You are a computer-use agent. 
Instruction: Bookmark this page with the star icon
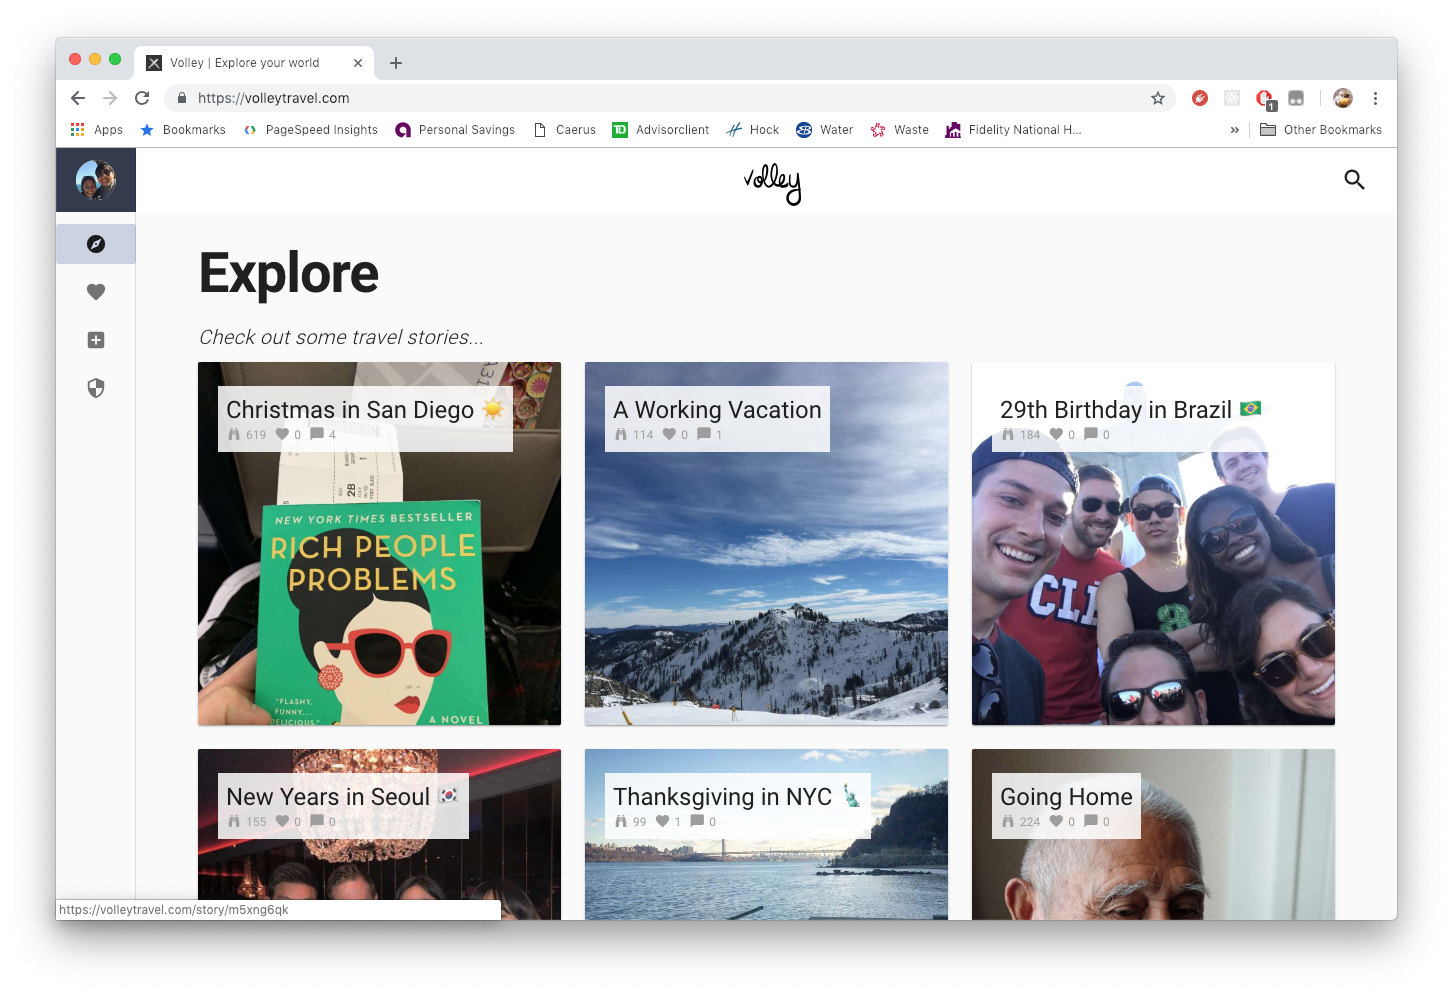[x=1158, y=98]
